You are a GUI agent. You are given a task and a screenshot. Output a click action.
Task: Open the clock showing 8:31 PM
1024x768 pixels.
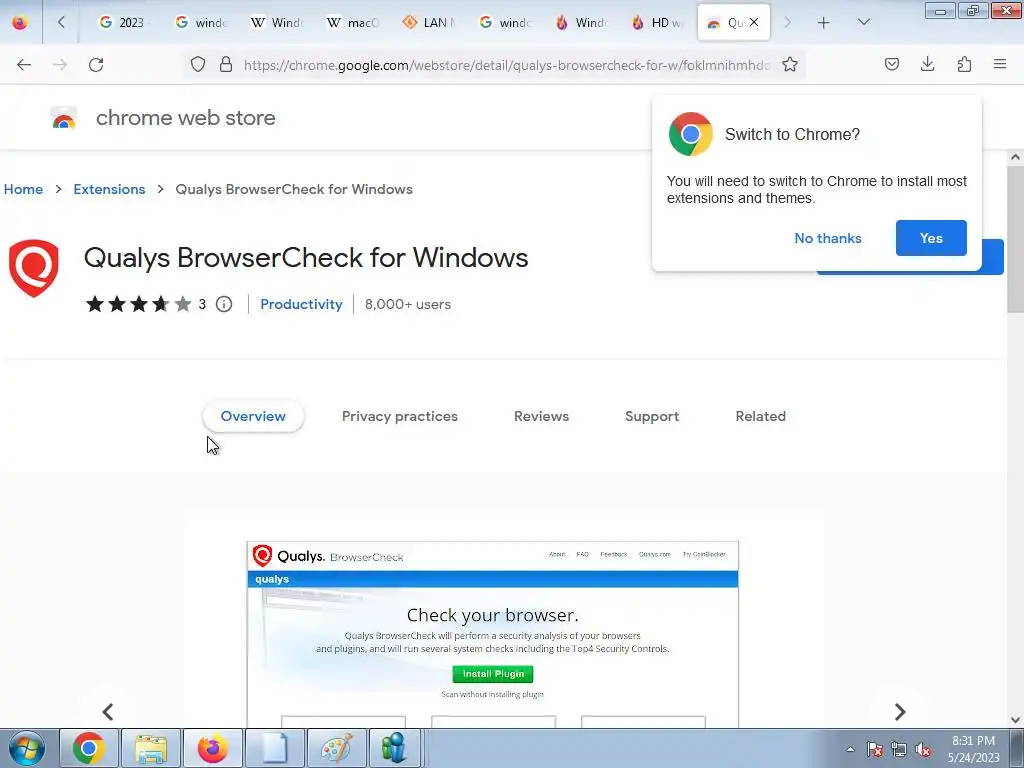tap(973, 749)
